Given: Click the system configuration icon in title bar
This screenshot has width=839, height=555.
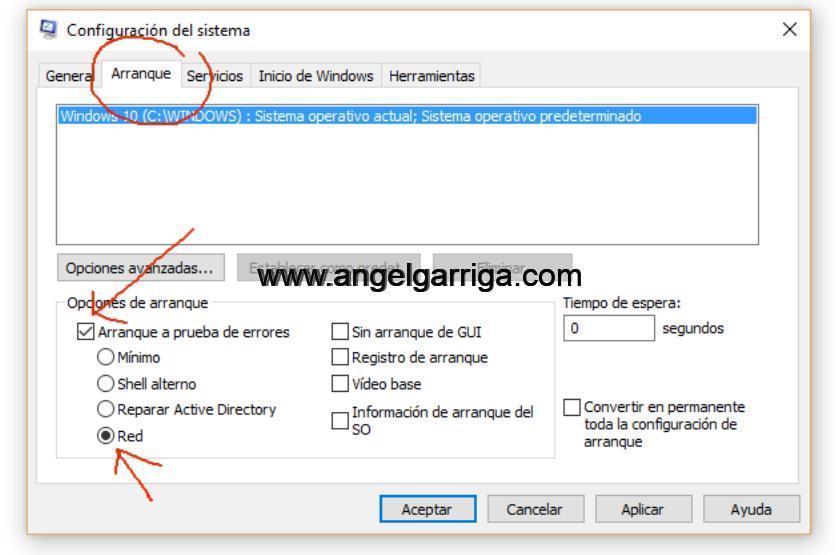Looking at the screenshot, I should [48, 28].
